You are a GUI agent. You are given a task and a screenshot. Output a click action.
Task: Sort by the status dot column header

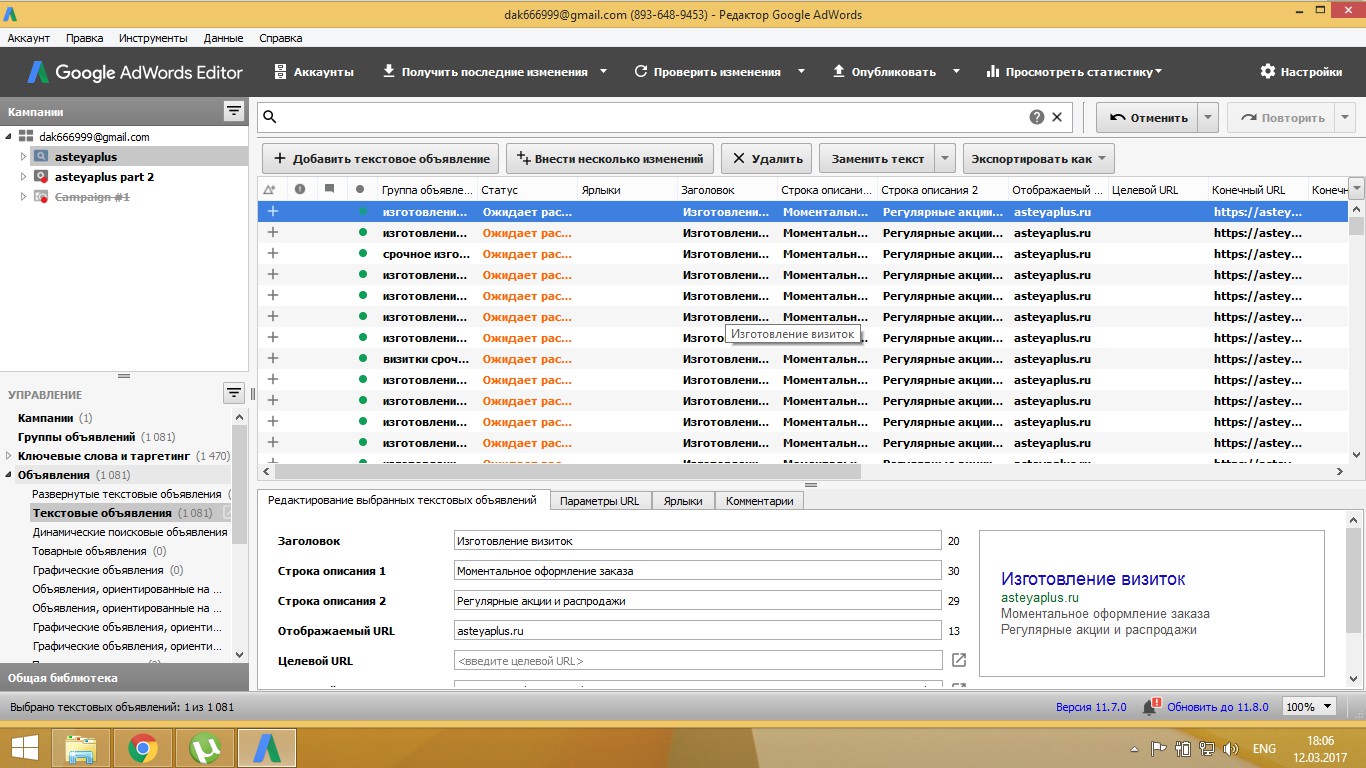coord(359,189)
